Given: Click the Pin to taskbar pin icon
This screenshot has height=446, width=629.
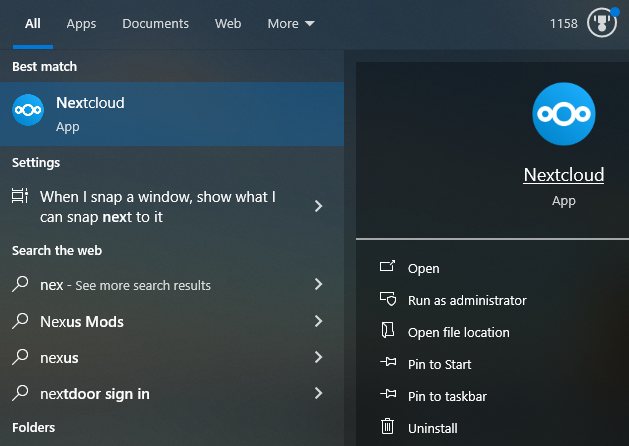Looking at the screenshot, I should [388, 394].
